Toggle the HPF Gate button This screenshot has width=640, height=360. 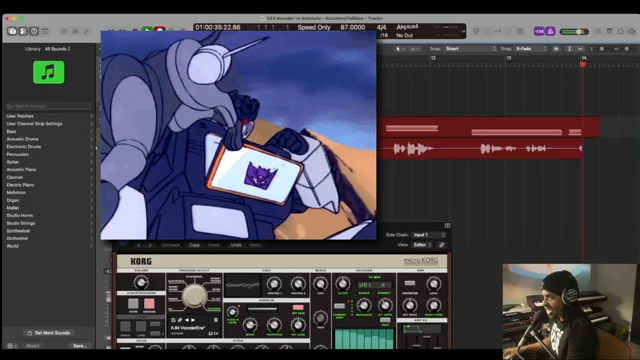tap(298, 307)
